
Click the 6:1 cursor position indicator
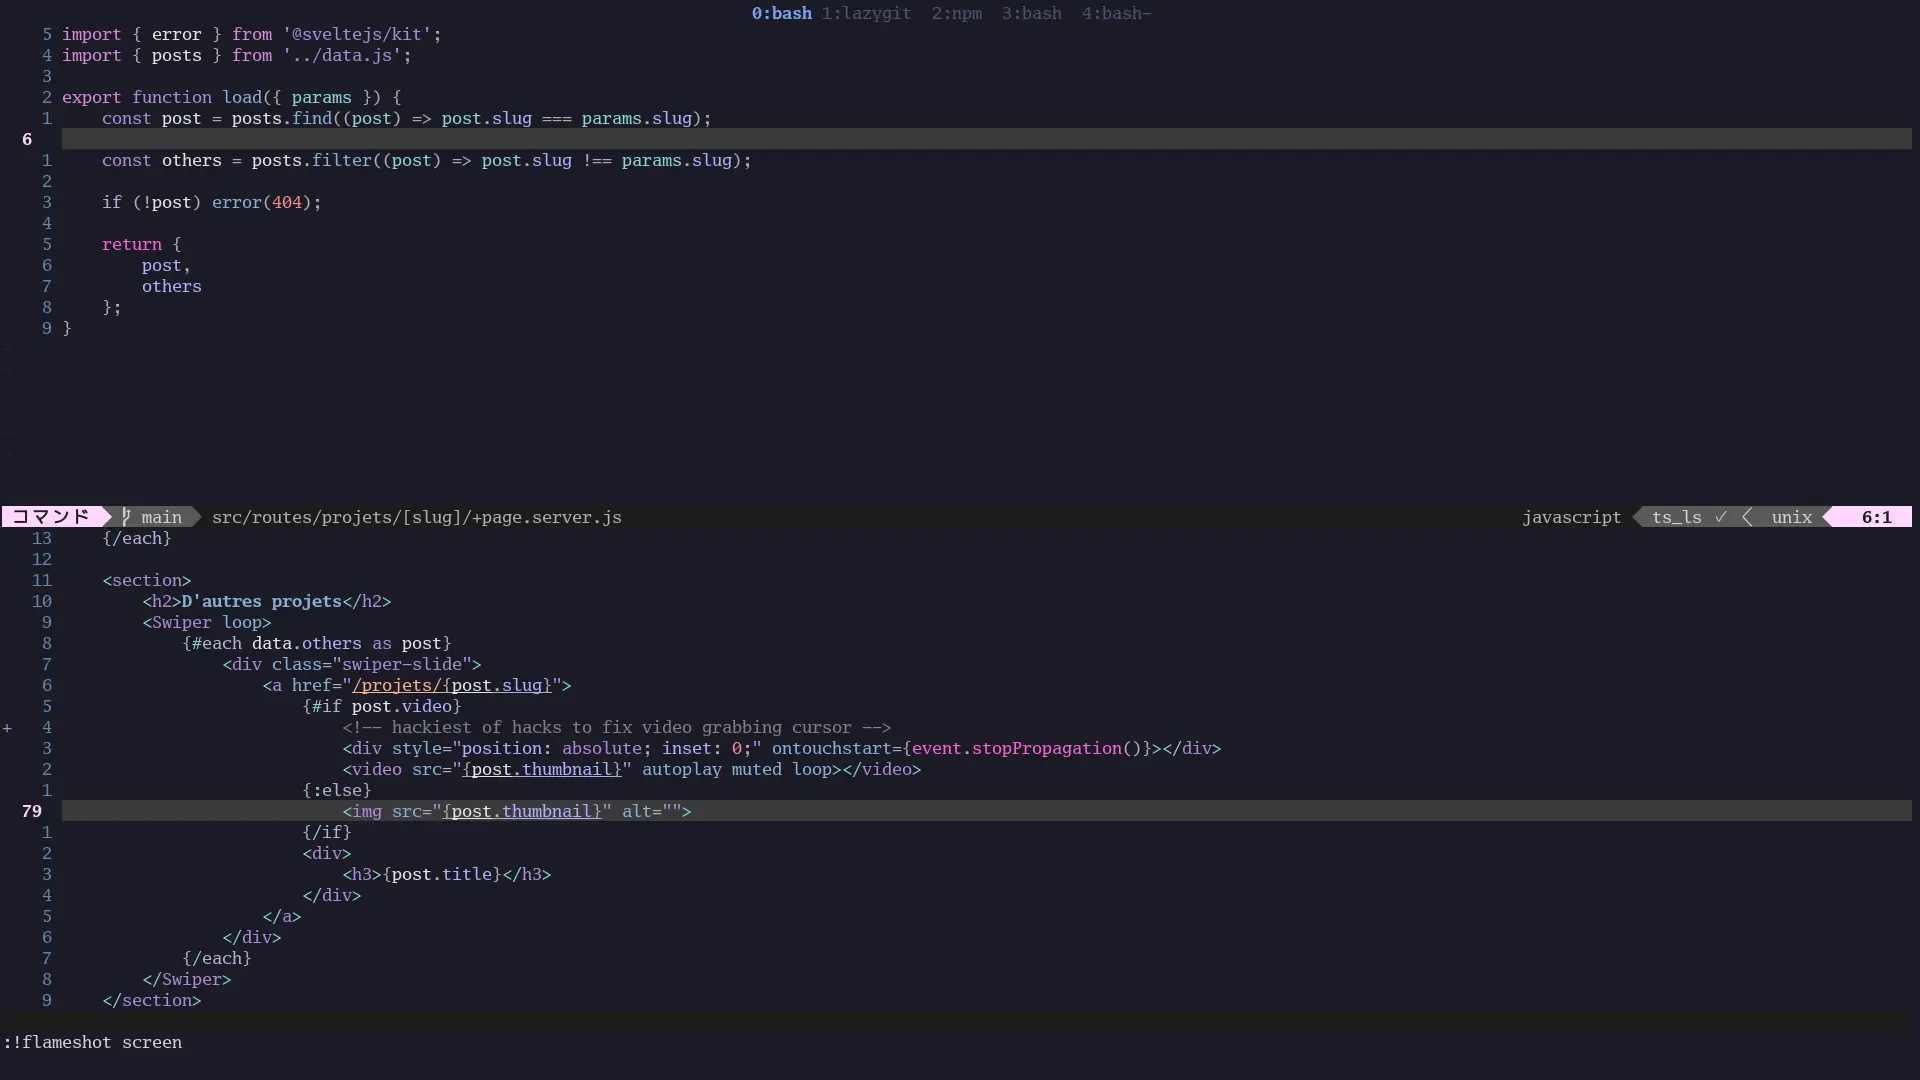[1876, 517]
